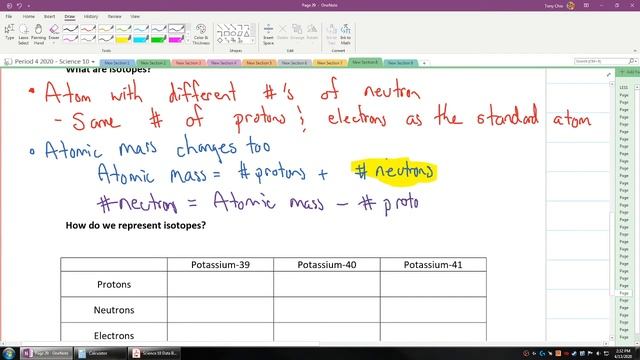Open the notebook icon beside Period 4 2020
The width and height of the screenshot is (640, 360).
coord(8,62)
